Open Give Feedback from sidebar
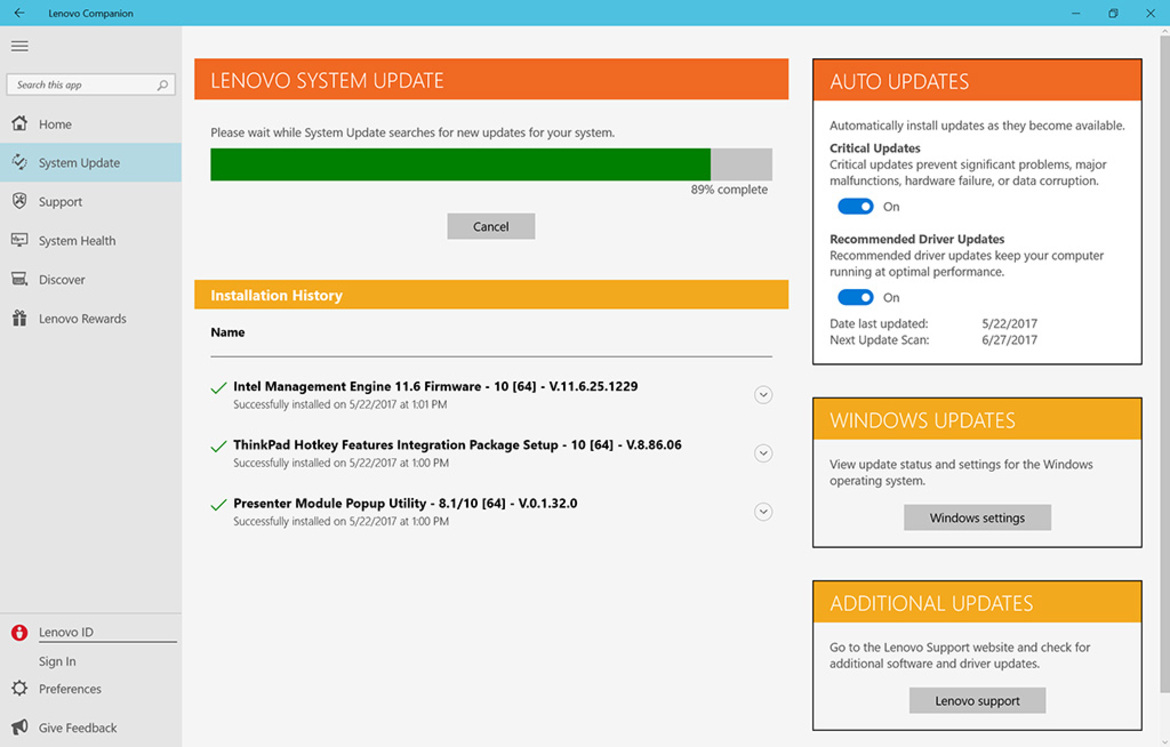 coord(90,728)
